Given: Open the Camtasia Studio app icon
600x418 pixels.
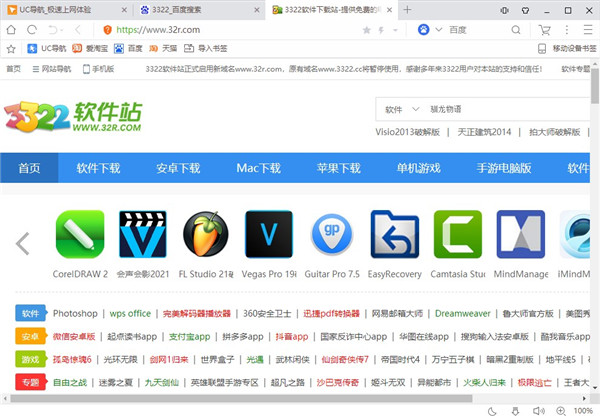Looking at the screenshot, I should click(x=458, y=234).
